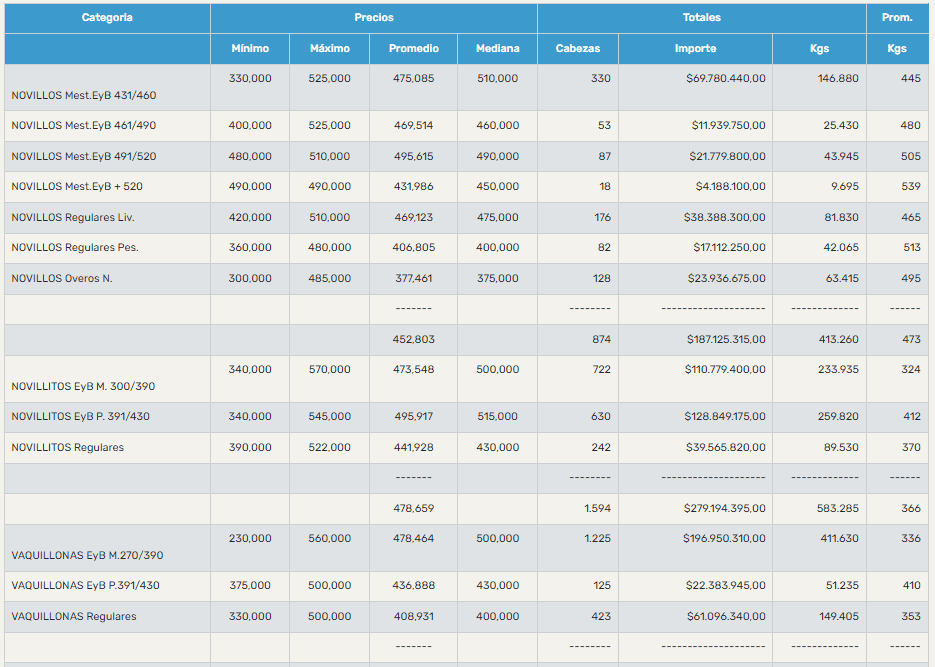Select the Importe column header
The height and width of the screenshot is (667, 935).
[695, 49]
